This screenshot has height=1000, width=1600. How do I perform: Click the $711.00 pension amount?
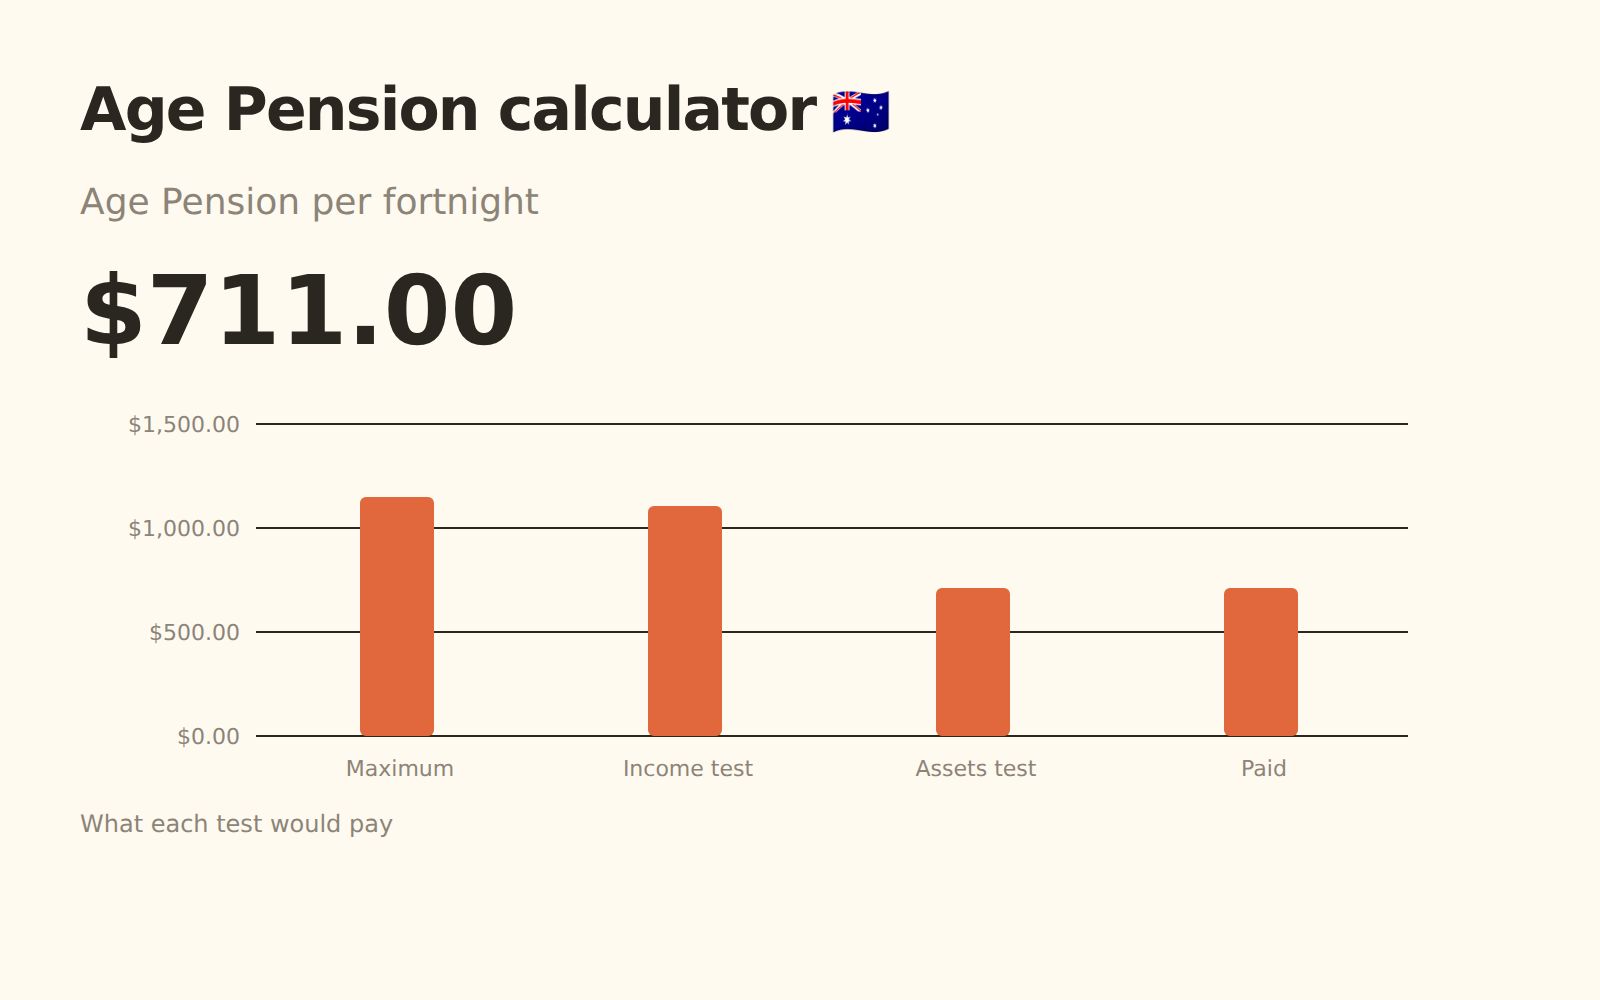(298, 312)
